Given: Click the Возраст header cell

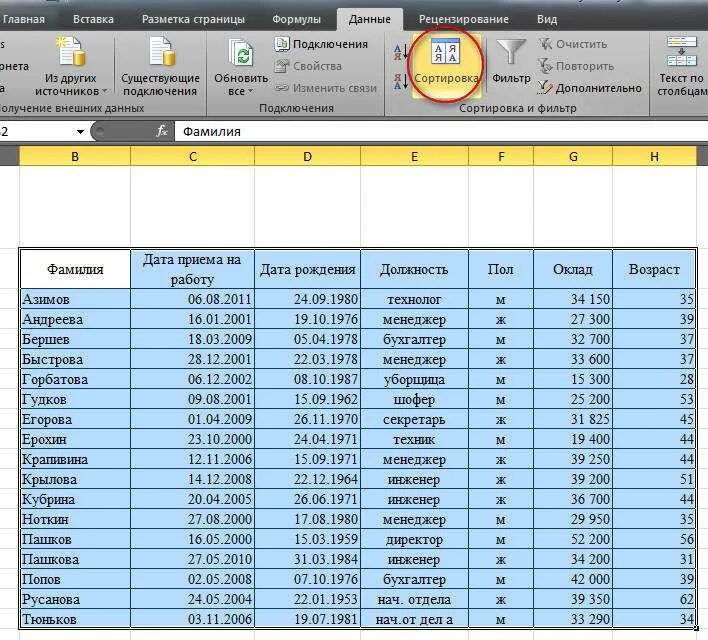Looking at the screenshot, I should [654, 269].
